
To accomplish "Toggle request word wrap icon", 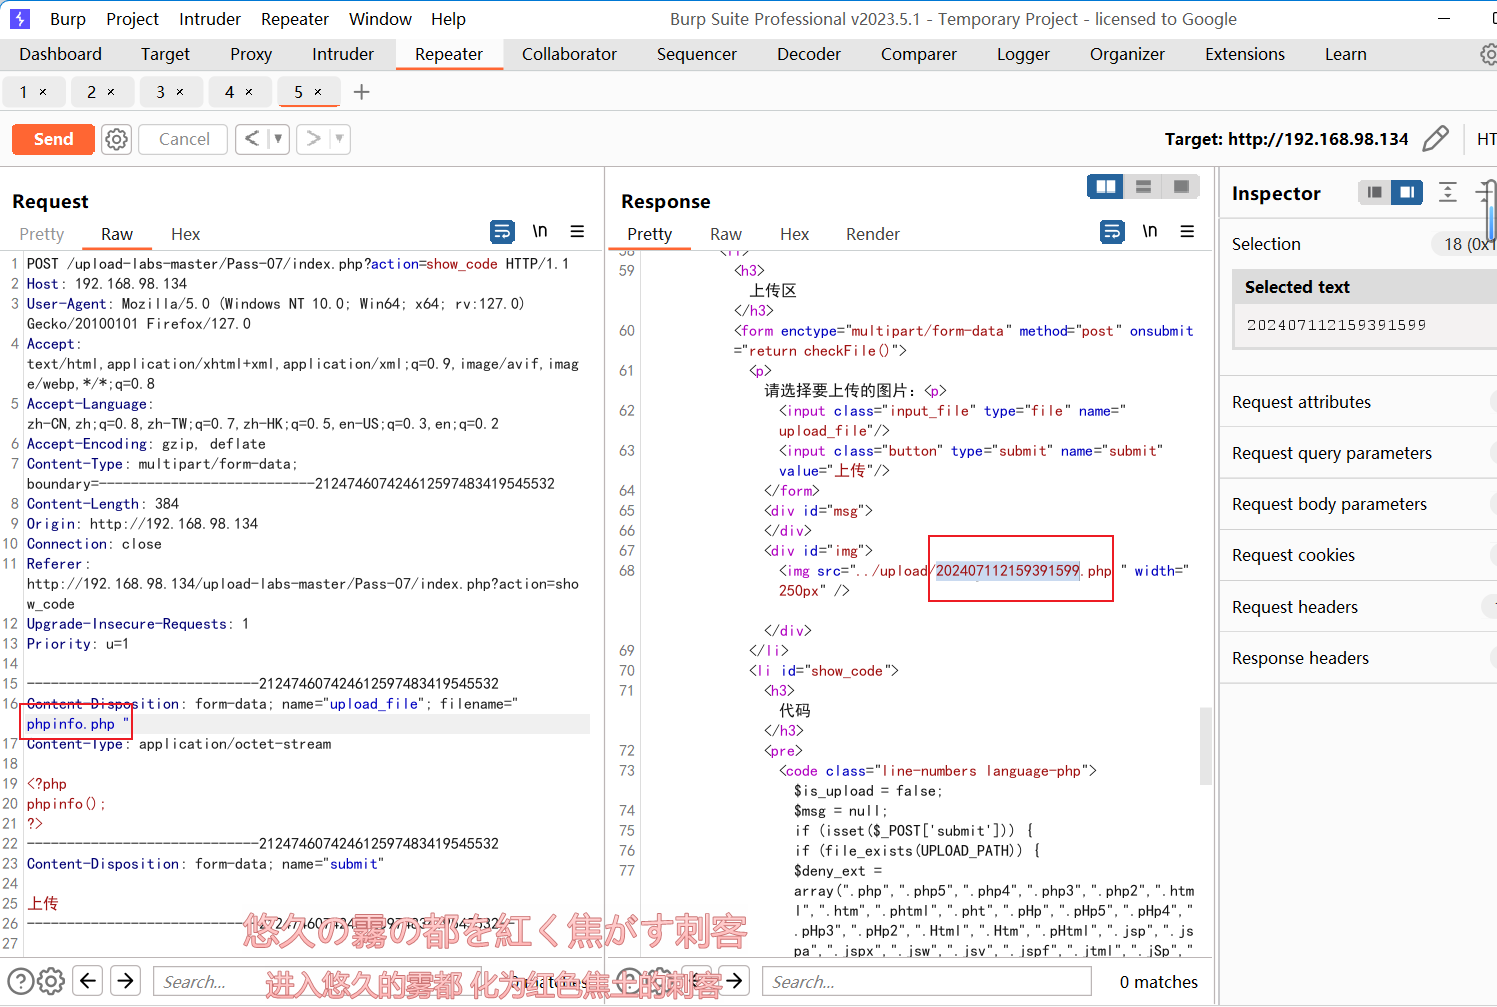I will tap(502, 232).
